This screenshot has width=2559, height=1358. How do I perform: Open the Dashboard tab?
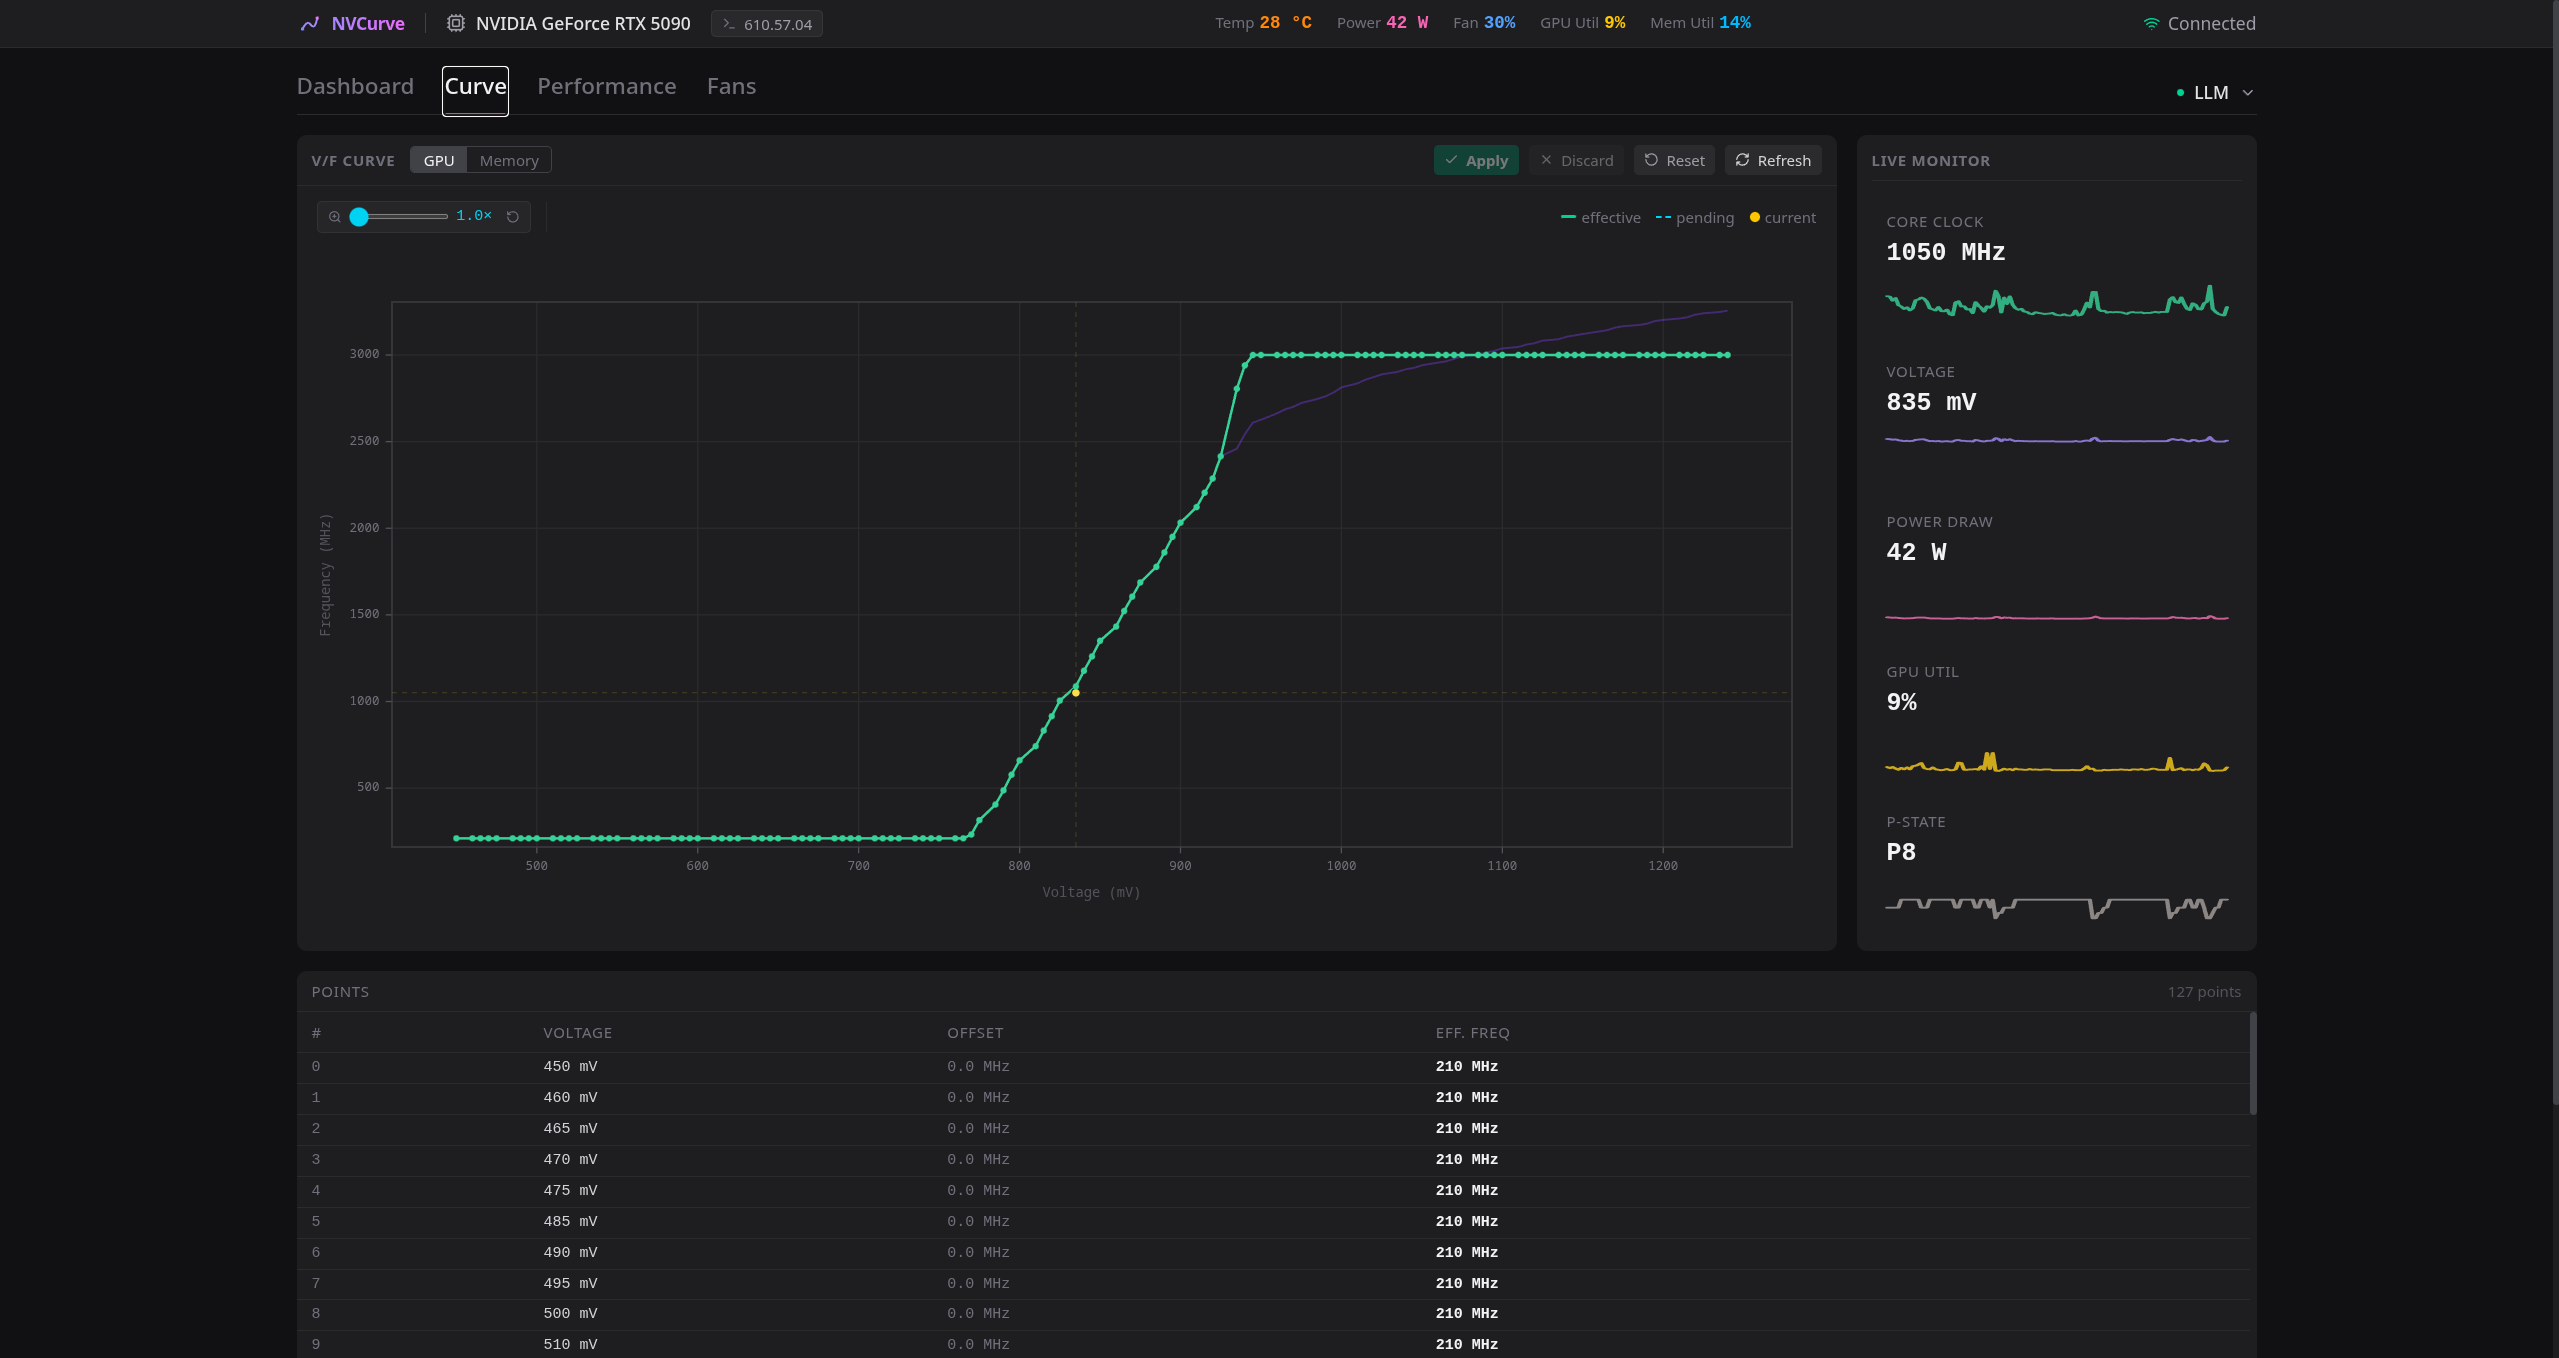(x=355, y=87)
